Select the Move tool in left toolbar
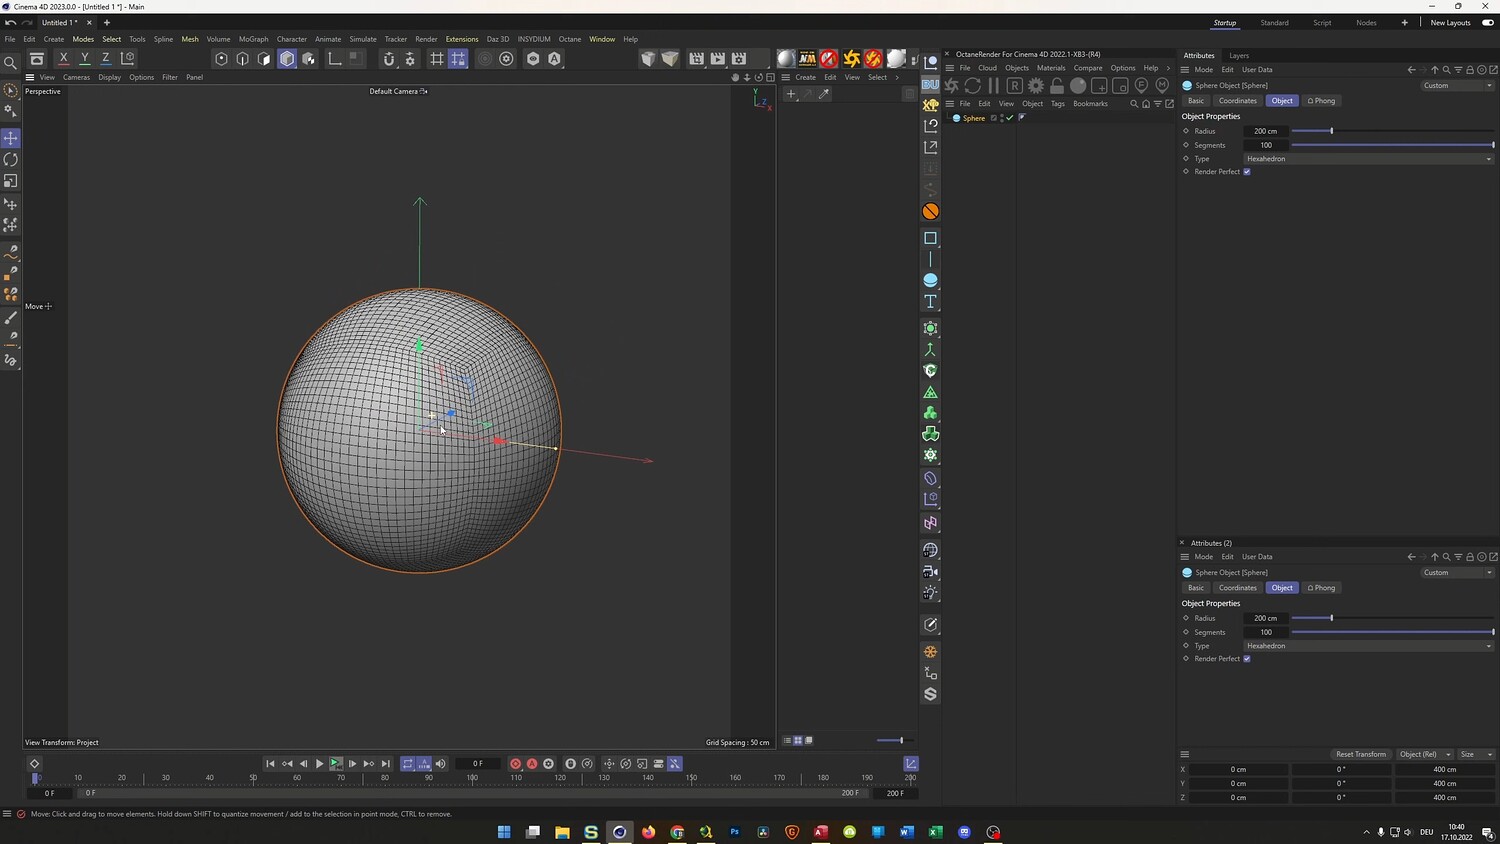 pyautogui.click(x=11, y=138)
